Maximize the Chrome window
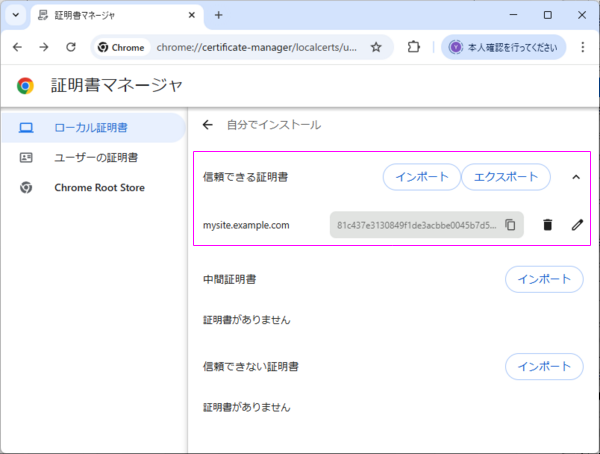The width and height of the screenshot is (600, 454). tap(548, 15)
